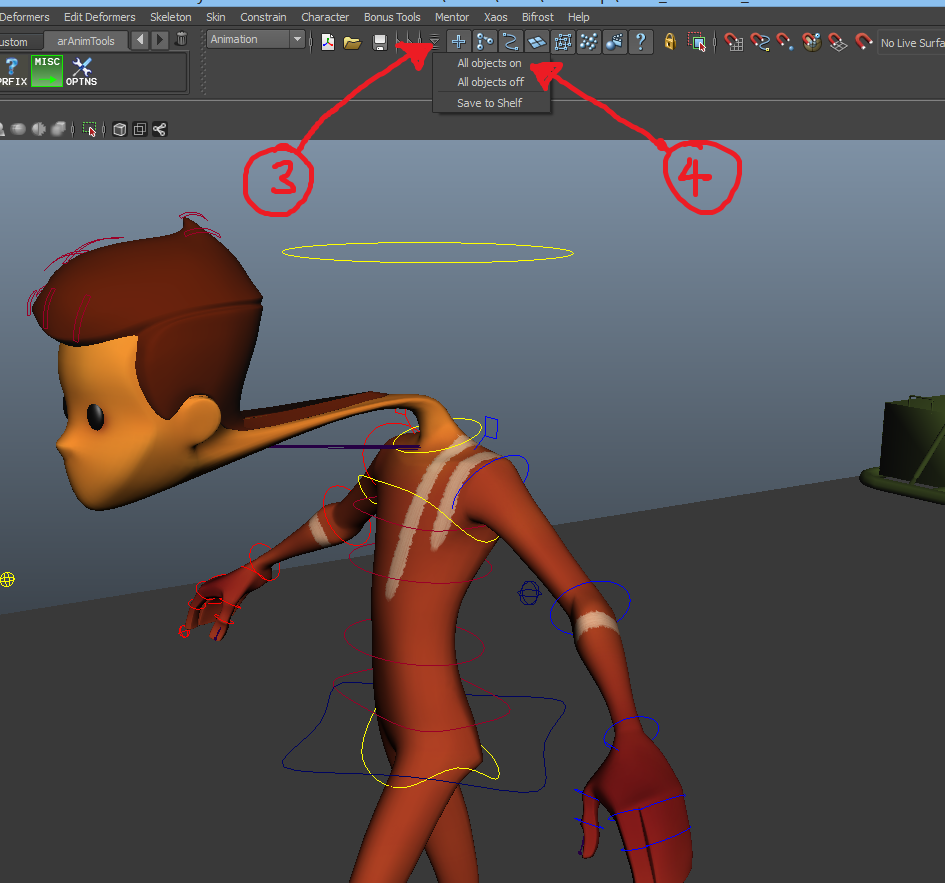945x883 pixels.
Task: Enable the Snap to Curves magnet icon
Action: coord(760,42)
